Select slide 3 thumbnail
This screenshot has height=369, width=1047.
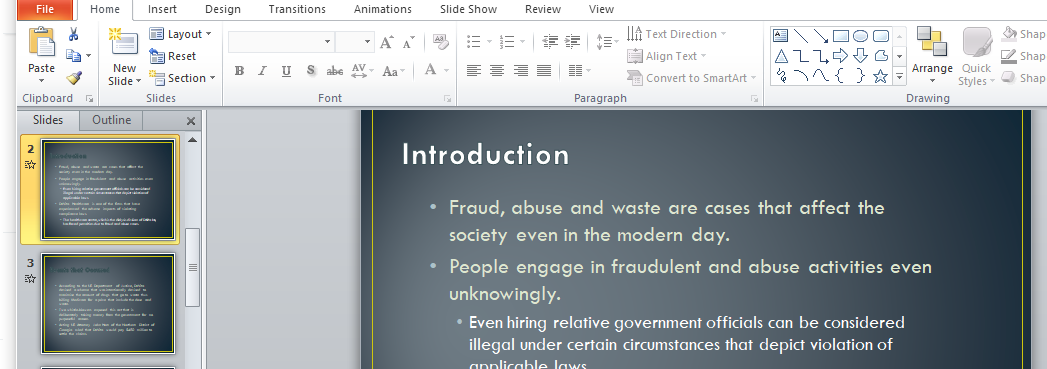[108, 303]
